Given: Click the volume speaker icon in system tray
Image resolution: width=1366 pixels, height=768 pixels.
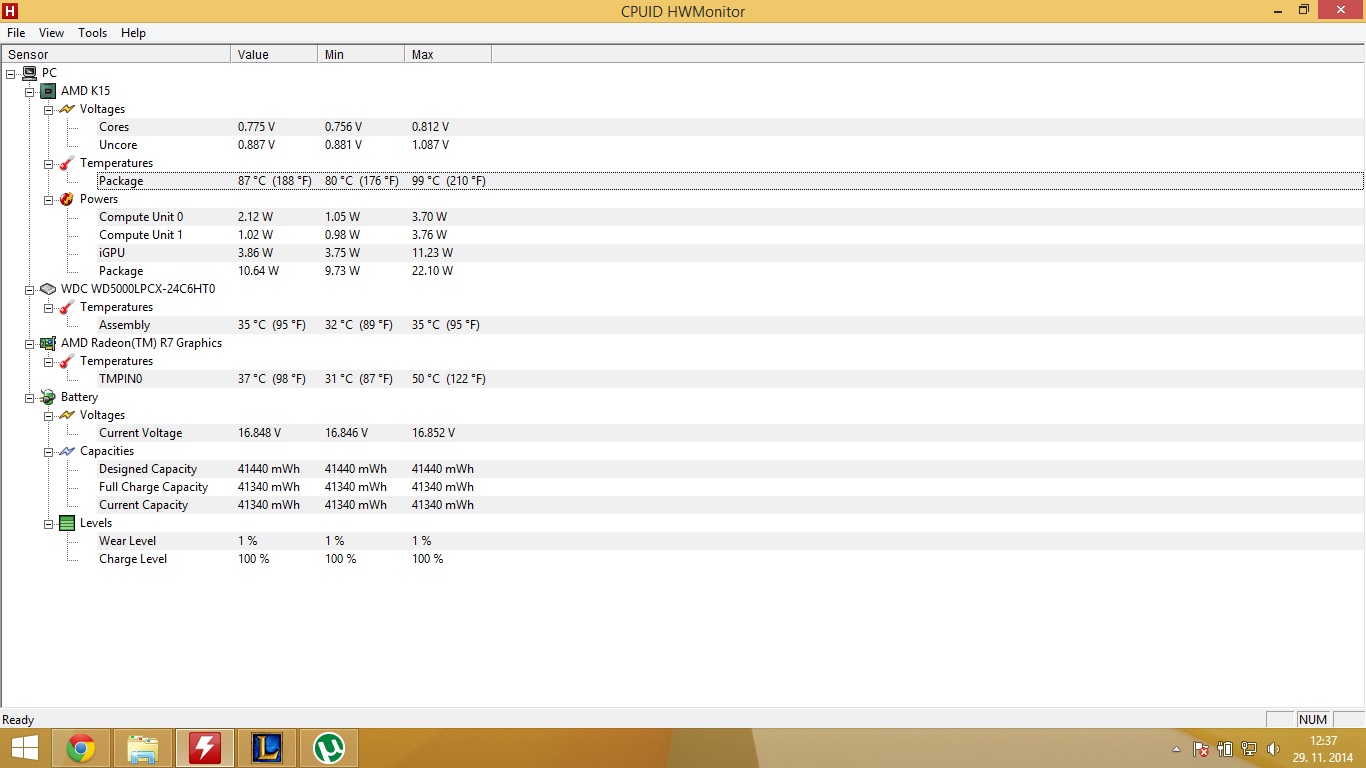Looking at the screenshot, I should pos(1273,748).
